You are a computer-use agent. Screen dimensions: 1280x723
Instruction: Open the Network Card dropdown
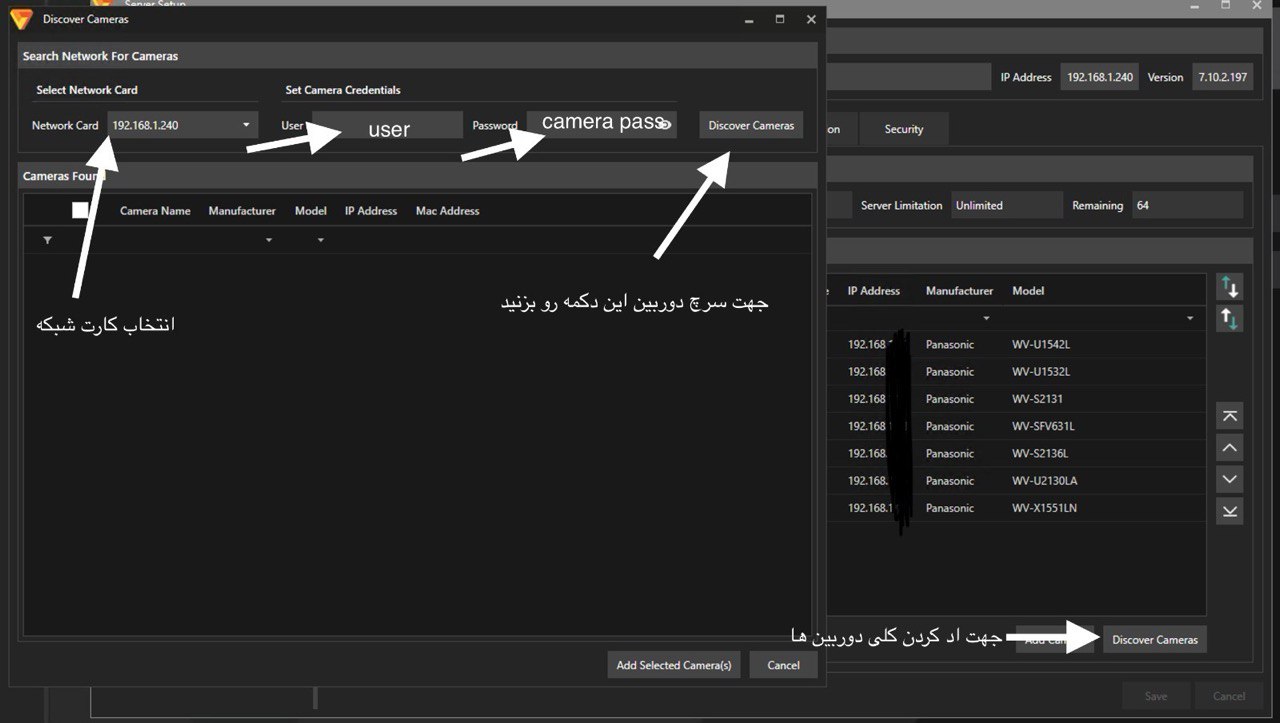pos(246,126)
